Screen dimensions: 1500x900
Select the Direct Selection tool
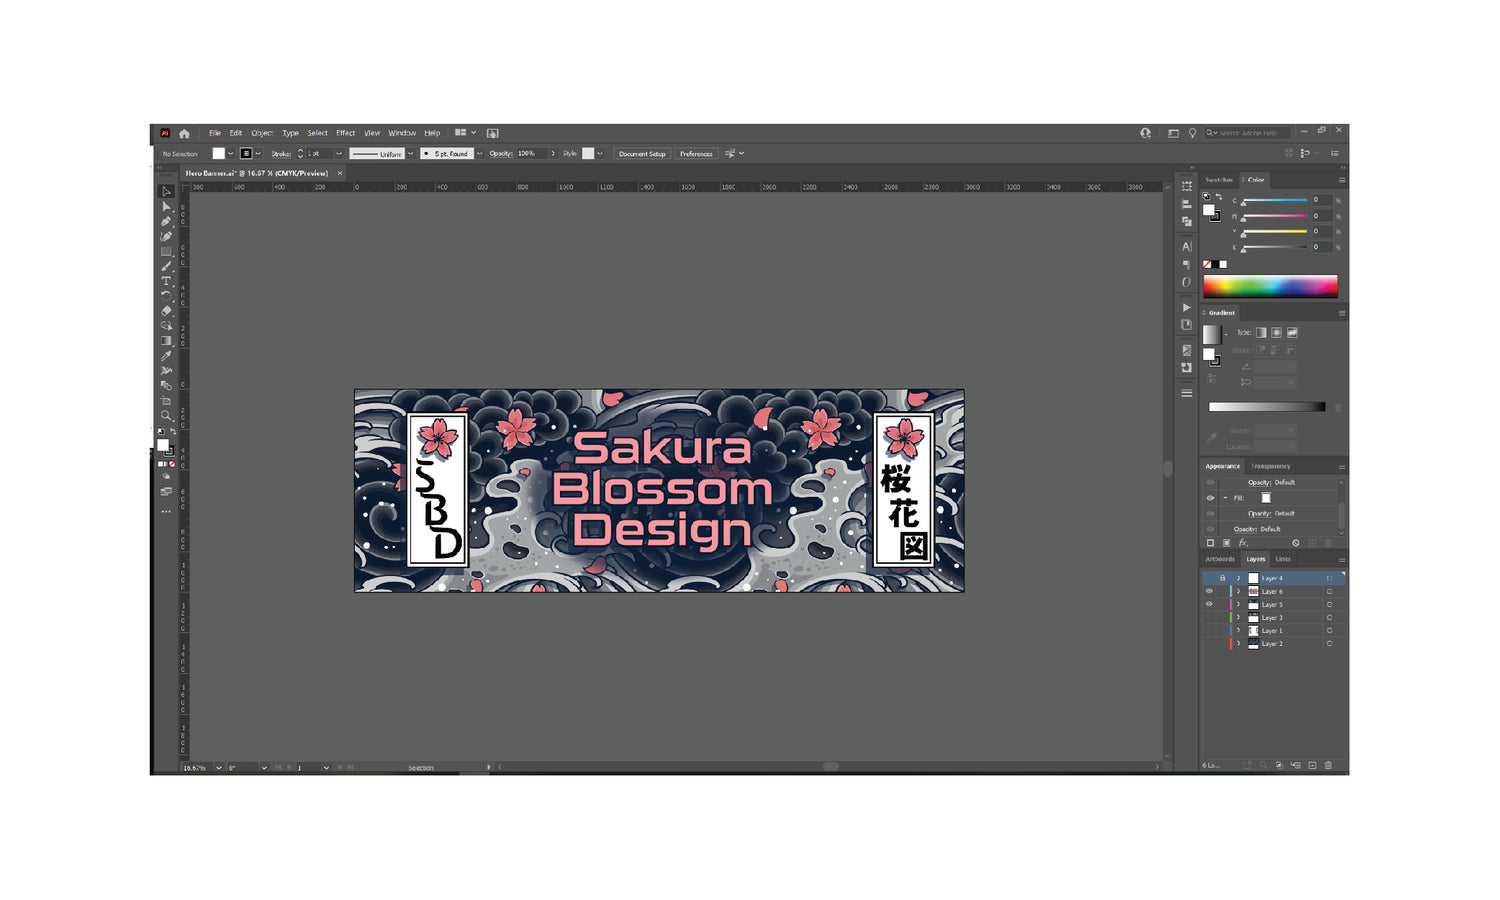pyautogui.click(x=166, y=207)
